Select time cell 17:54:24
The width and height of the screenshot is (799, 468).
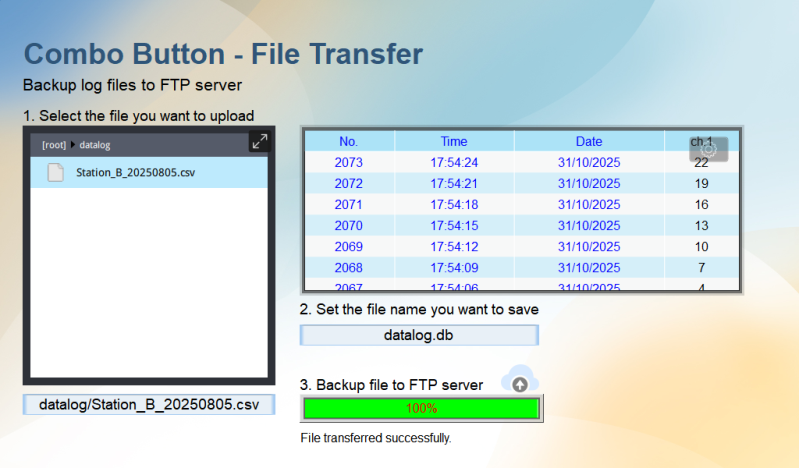(454, 162)
